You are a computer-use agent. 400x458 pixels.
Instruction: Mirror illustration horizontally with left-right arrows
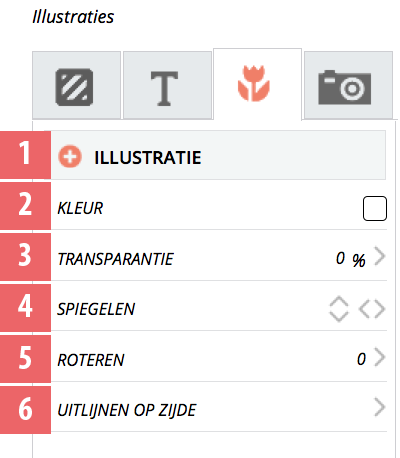pos(372,309)
